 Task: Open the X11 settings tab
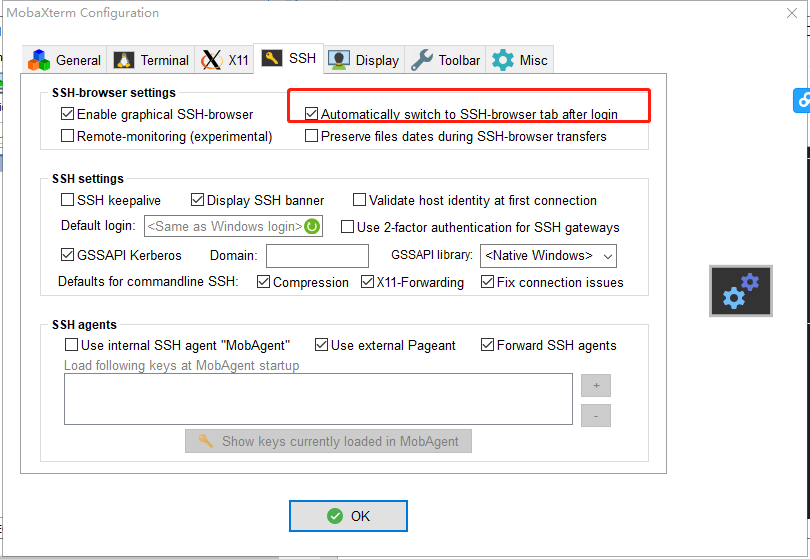pyautogui.click(x=224, y=60)
